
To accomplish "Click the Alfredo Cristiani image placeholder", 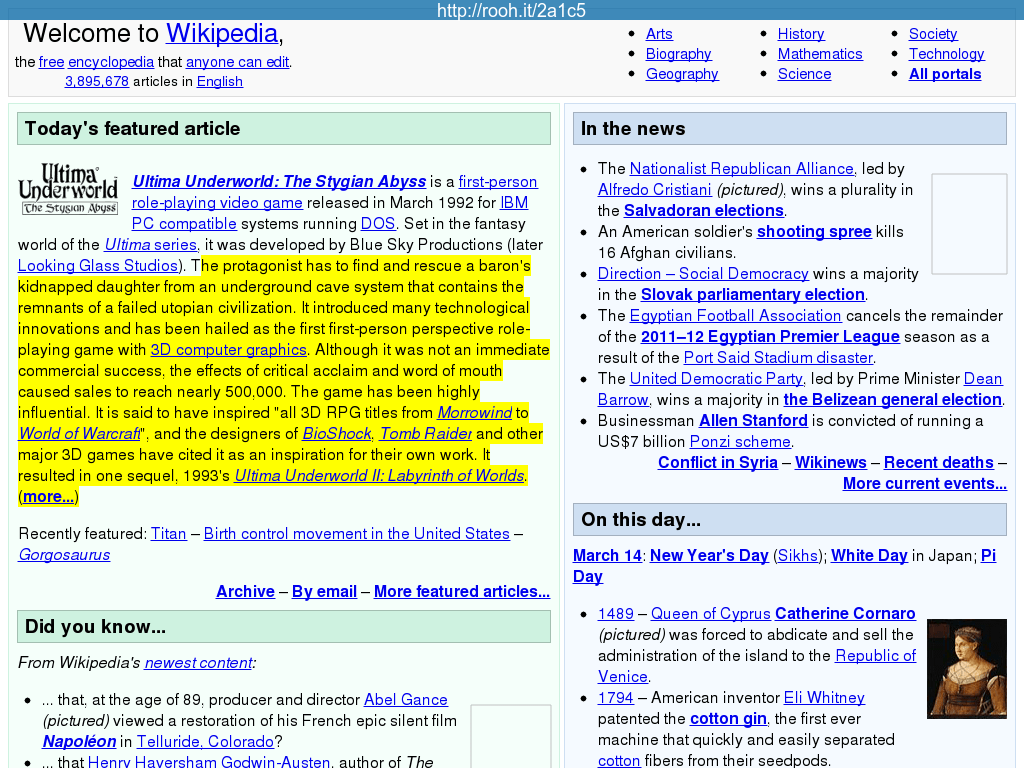I will (x=968, y=224).
